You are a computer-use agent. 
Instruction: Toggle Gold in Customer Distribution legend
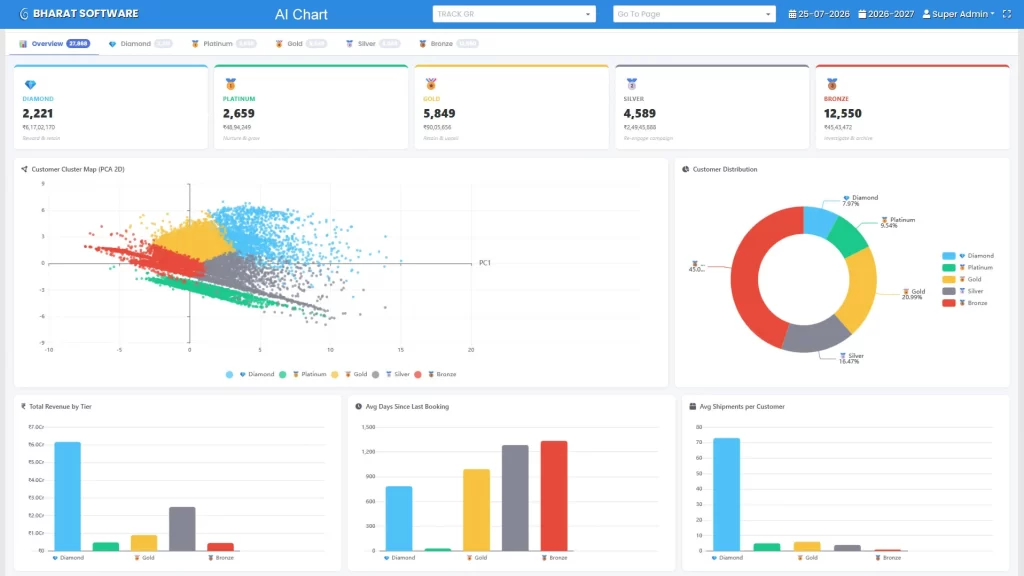(x=963, y=280)
